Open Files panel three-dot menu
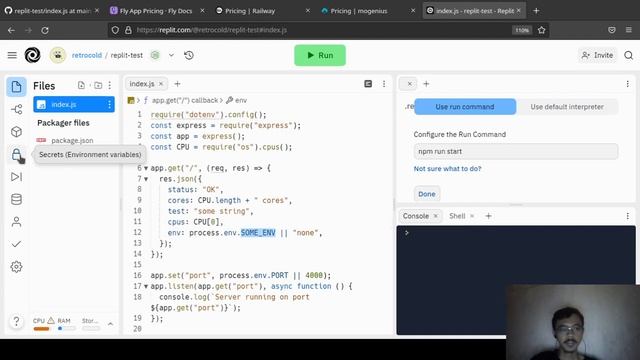640x360 pixels. pyautogui.click(x=110, y=85)
